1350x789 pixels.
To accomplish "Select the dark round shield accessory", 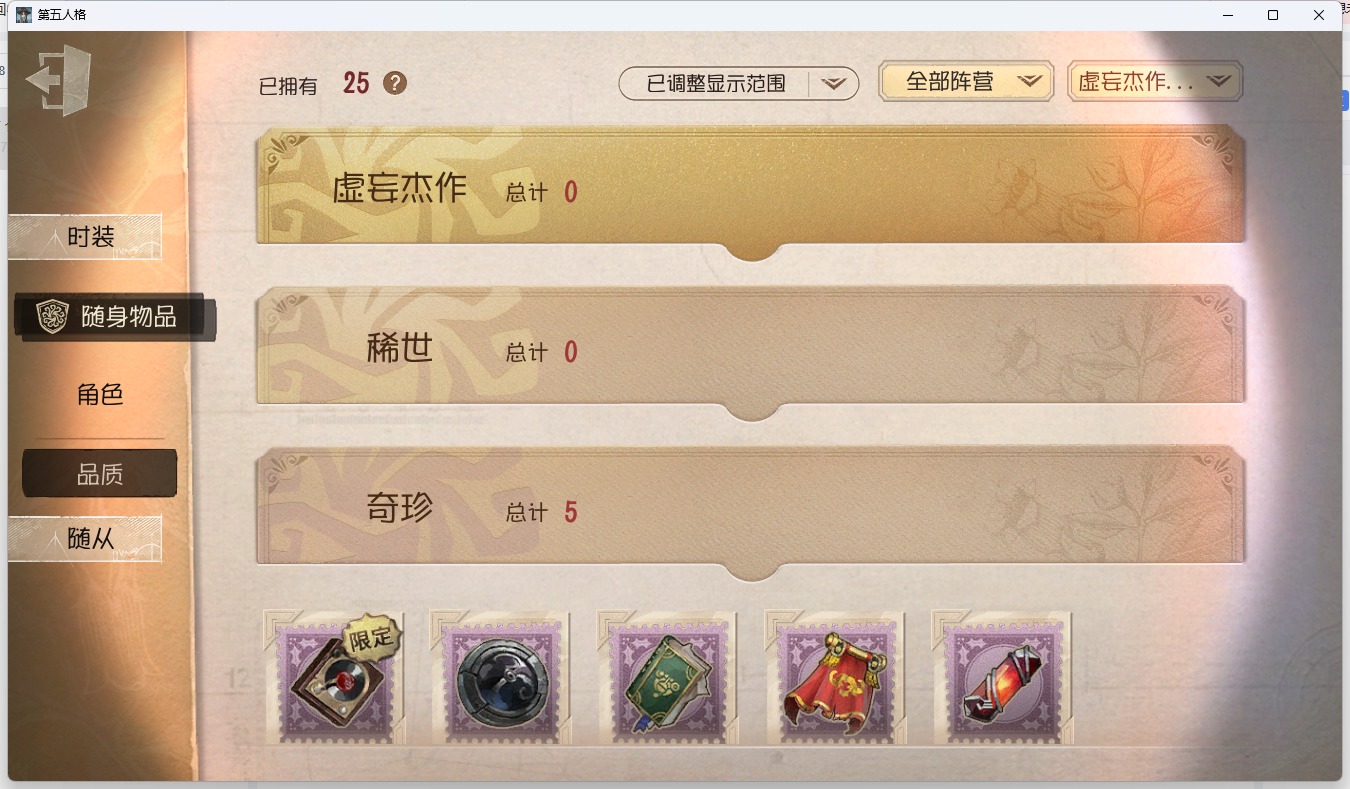I will [x=502, y=679].
